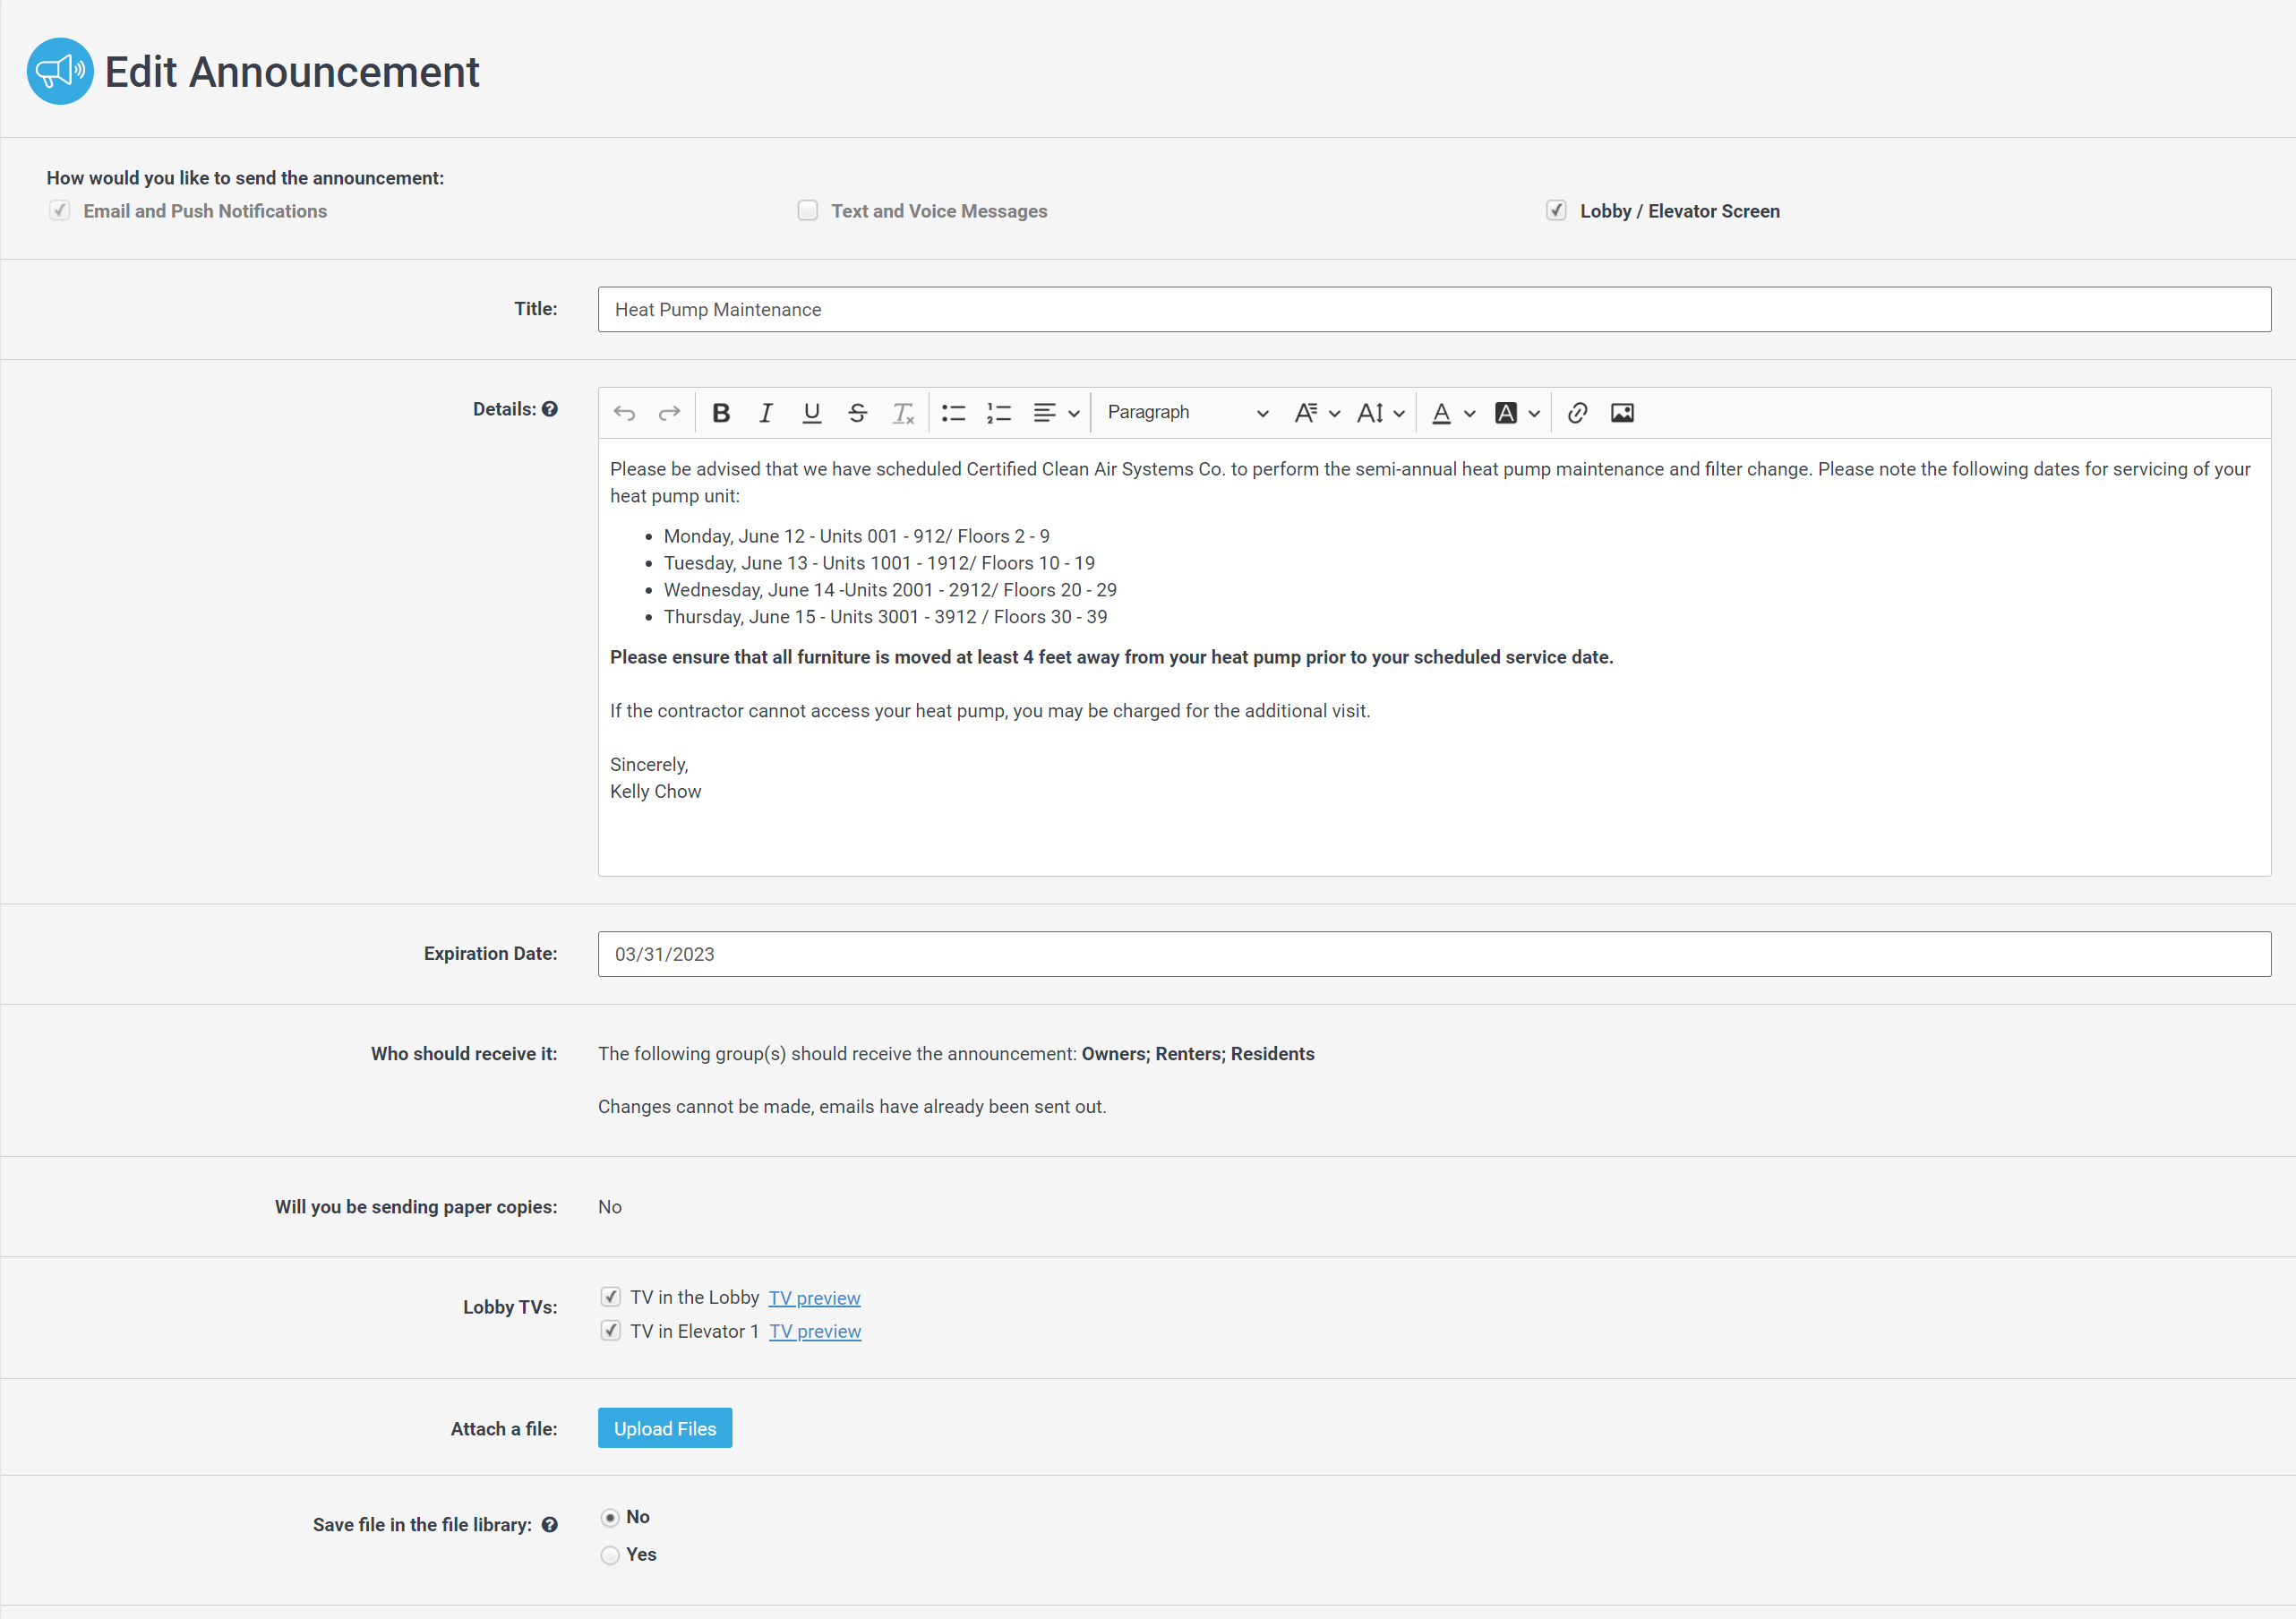
Task: Open the font background color picker
Action: click(1516, 412)
